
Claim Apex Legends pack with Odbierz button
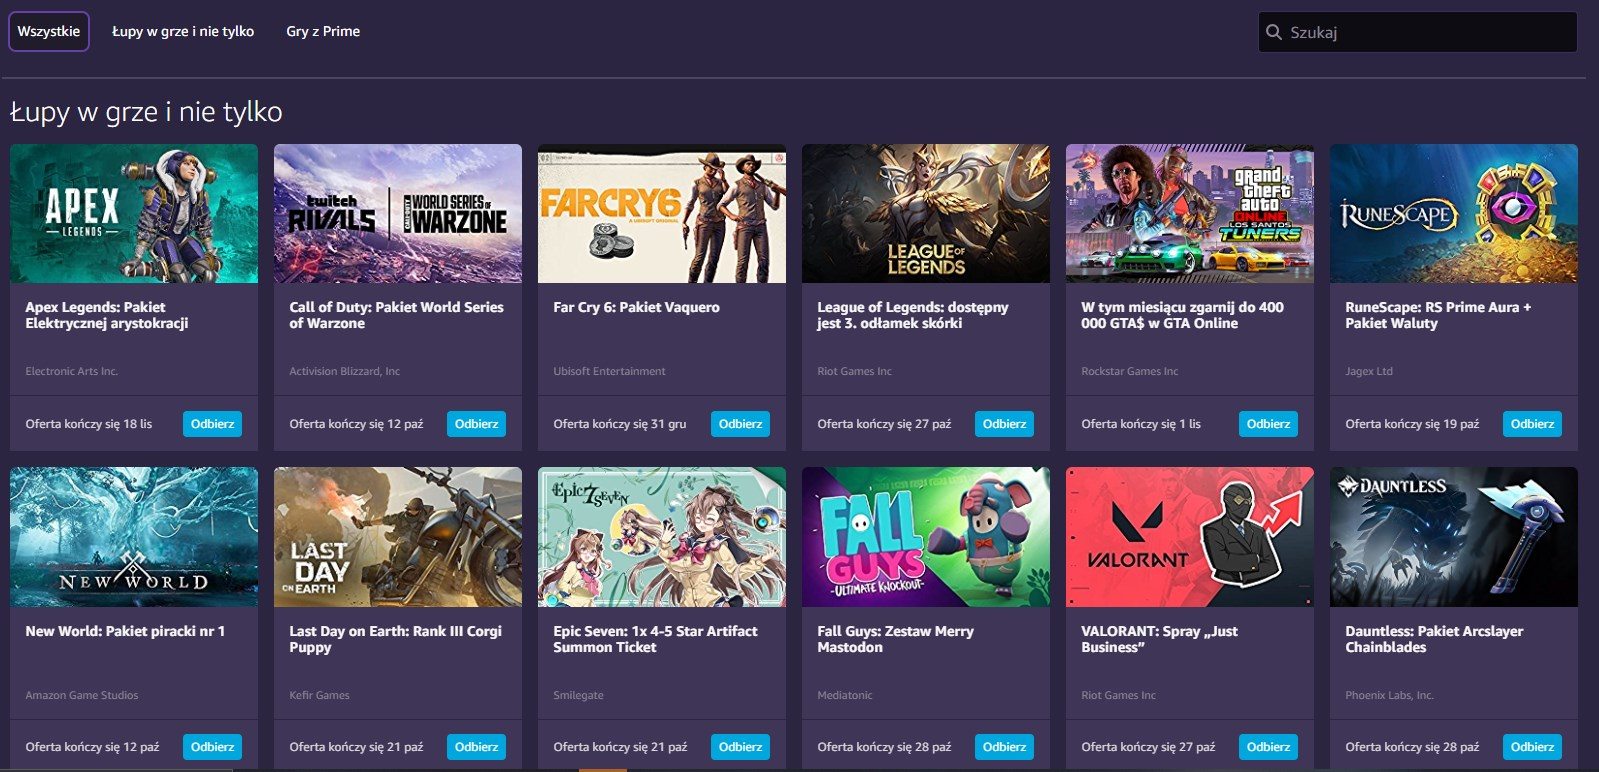(212, 424)
